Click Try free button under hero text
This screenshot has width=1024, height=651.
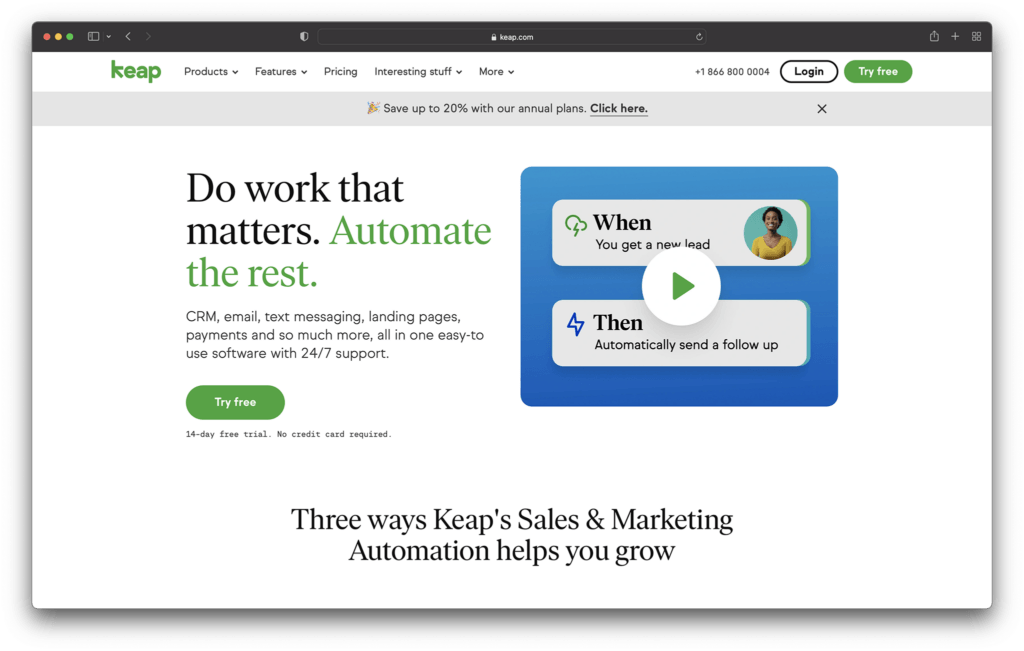click(x=235, y=402)
